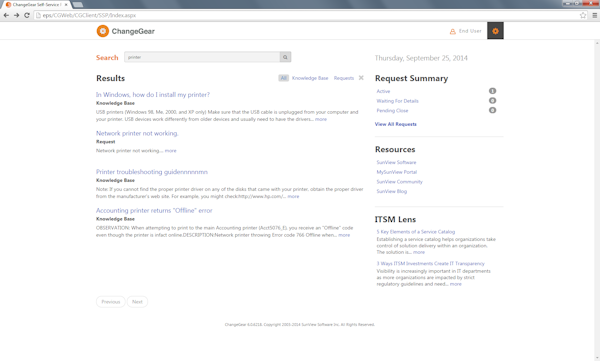Open the MySunView Portal resource
The height and width of the screenshot is (361, 600).
[396, 172]
